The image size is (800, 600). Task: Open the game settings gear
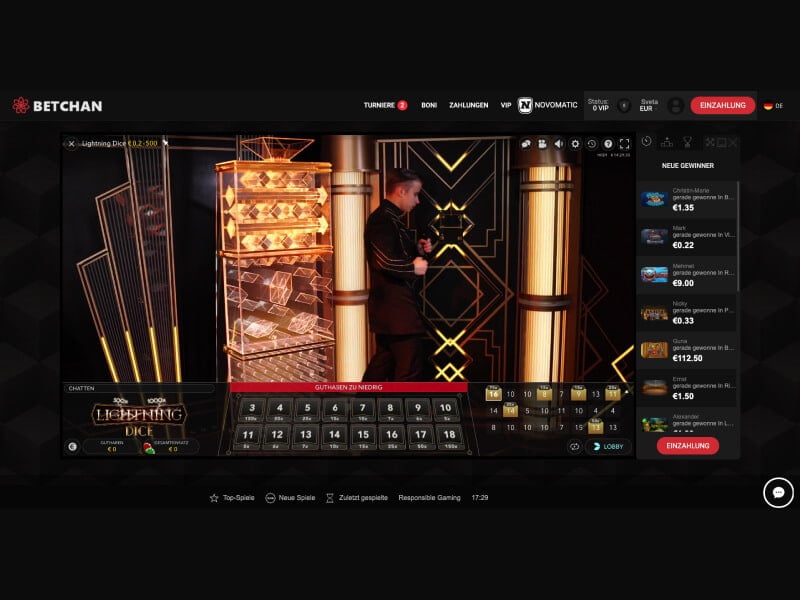coord(576,144)
